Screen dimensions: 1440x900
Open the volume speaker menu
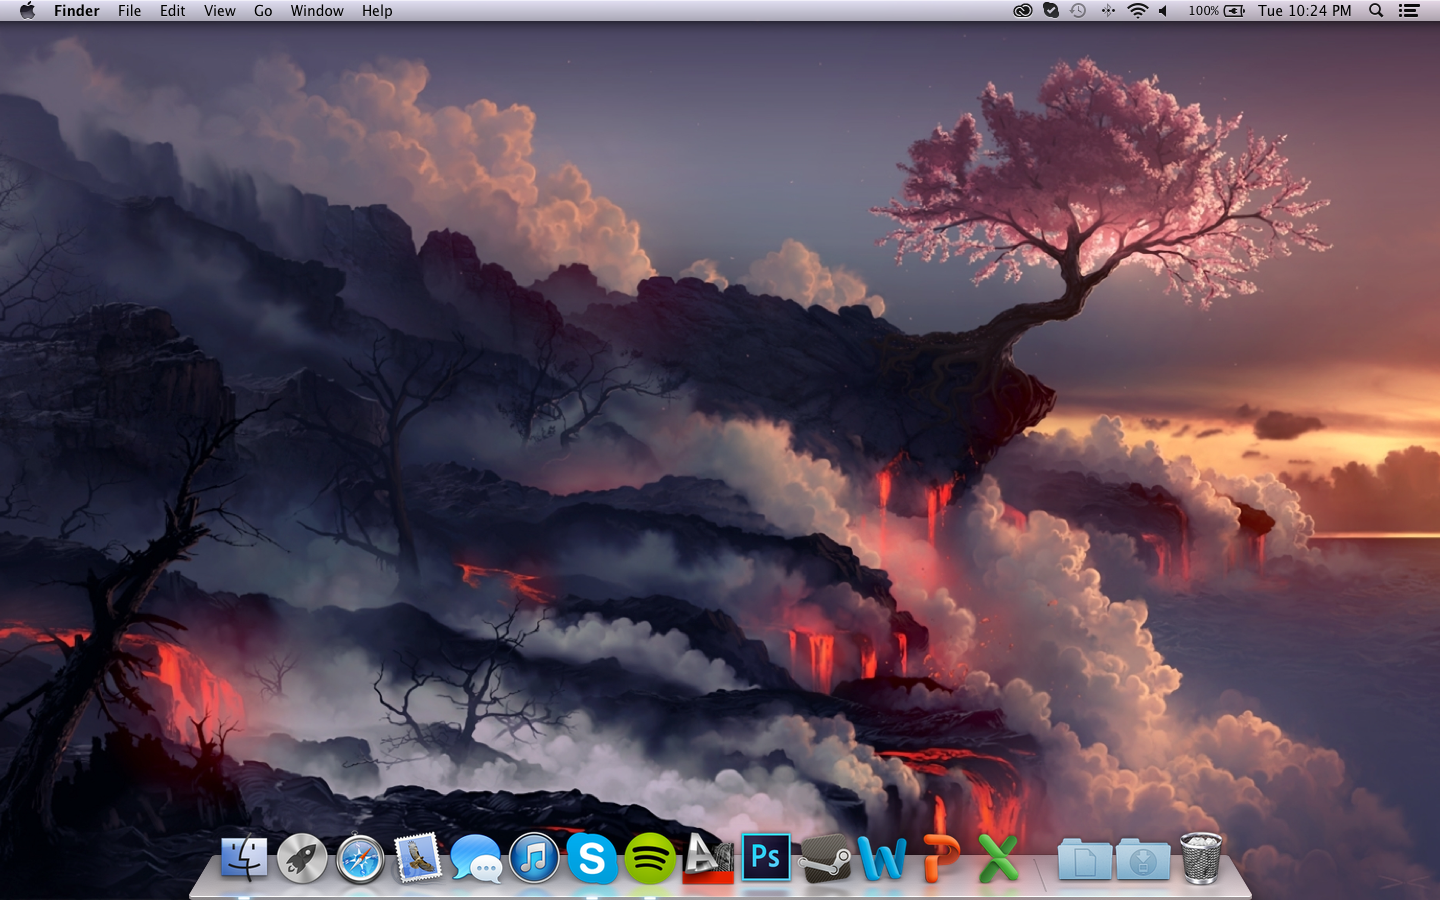click(x=1163, y=11)
